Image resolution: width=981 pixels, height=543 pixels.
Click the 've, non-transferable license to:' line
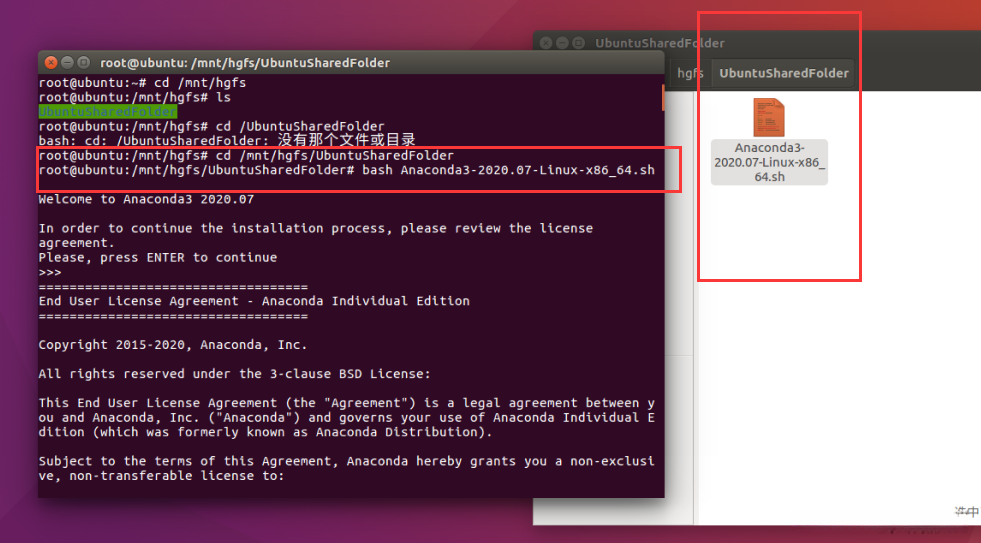point(161,476)
